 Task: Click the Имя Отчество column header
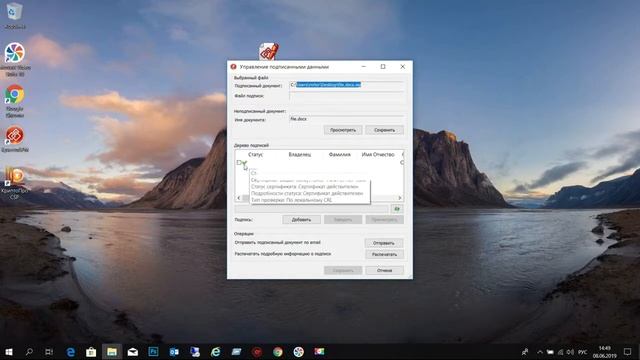click(x=378, y=154)
